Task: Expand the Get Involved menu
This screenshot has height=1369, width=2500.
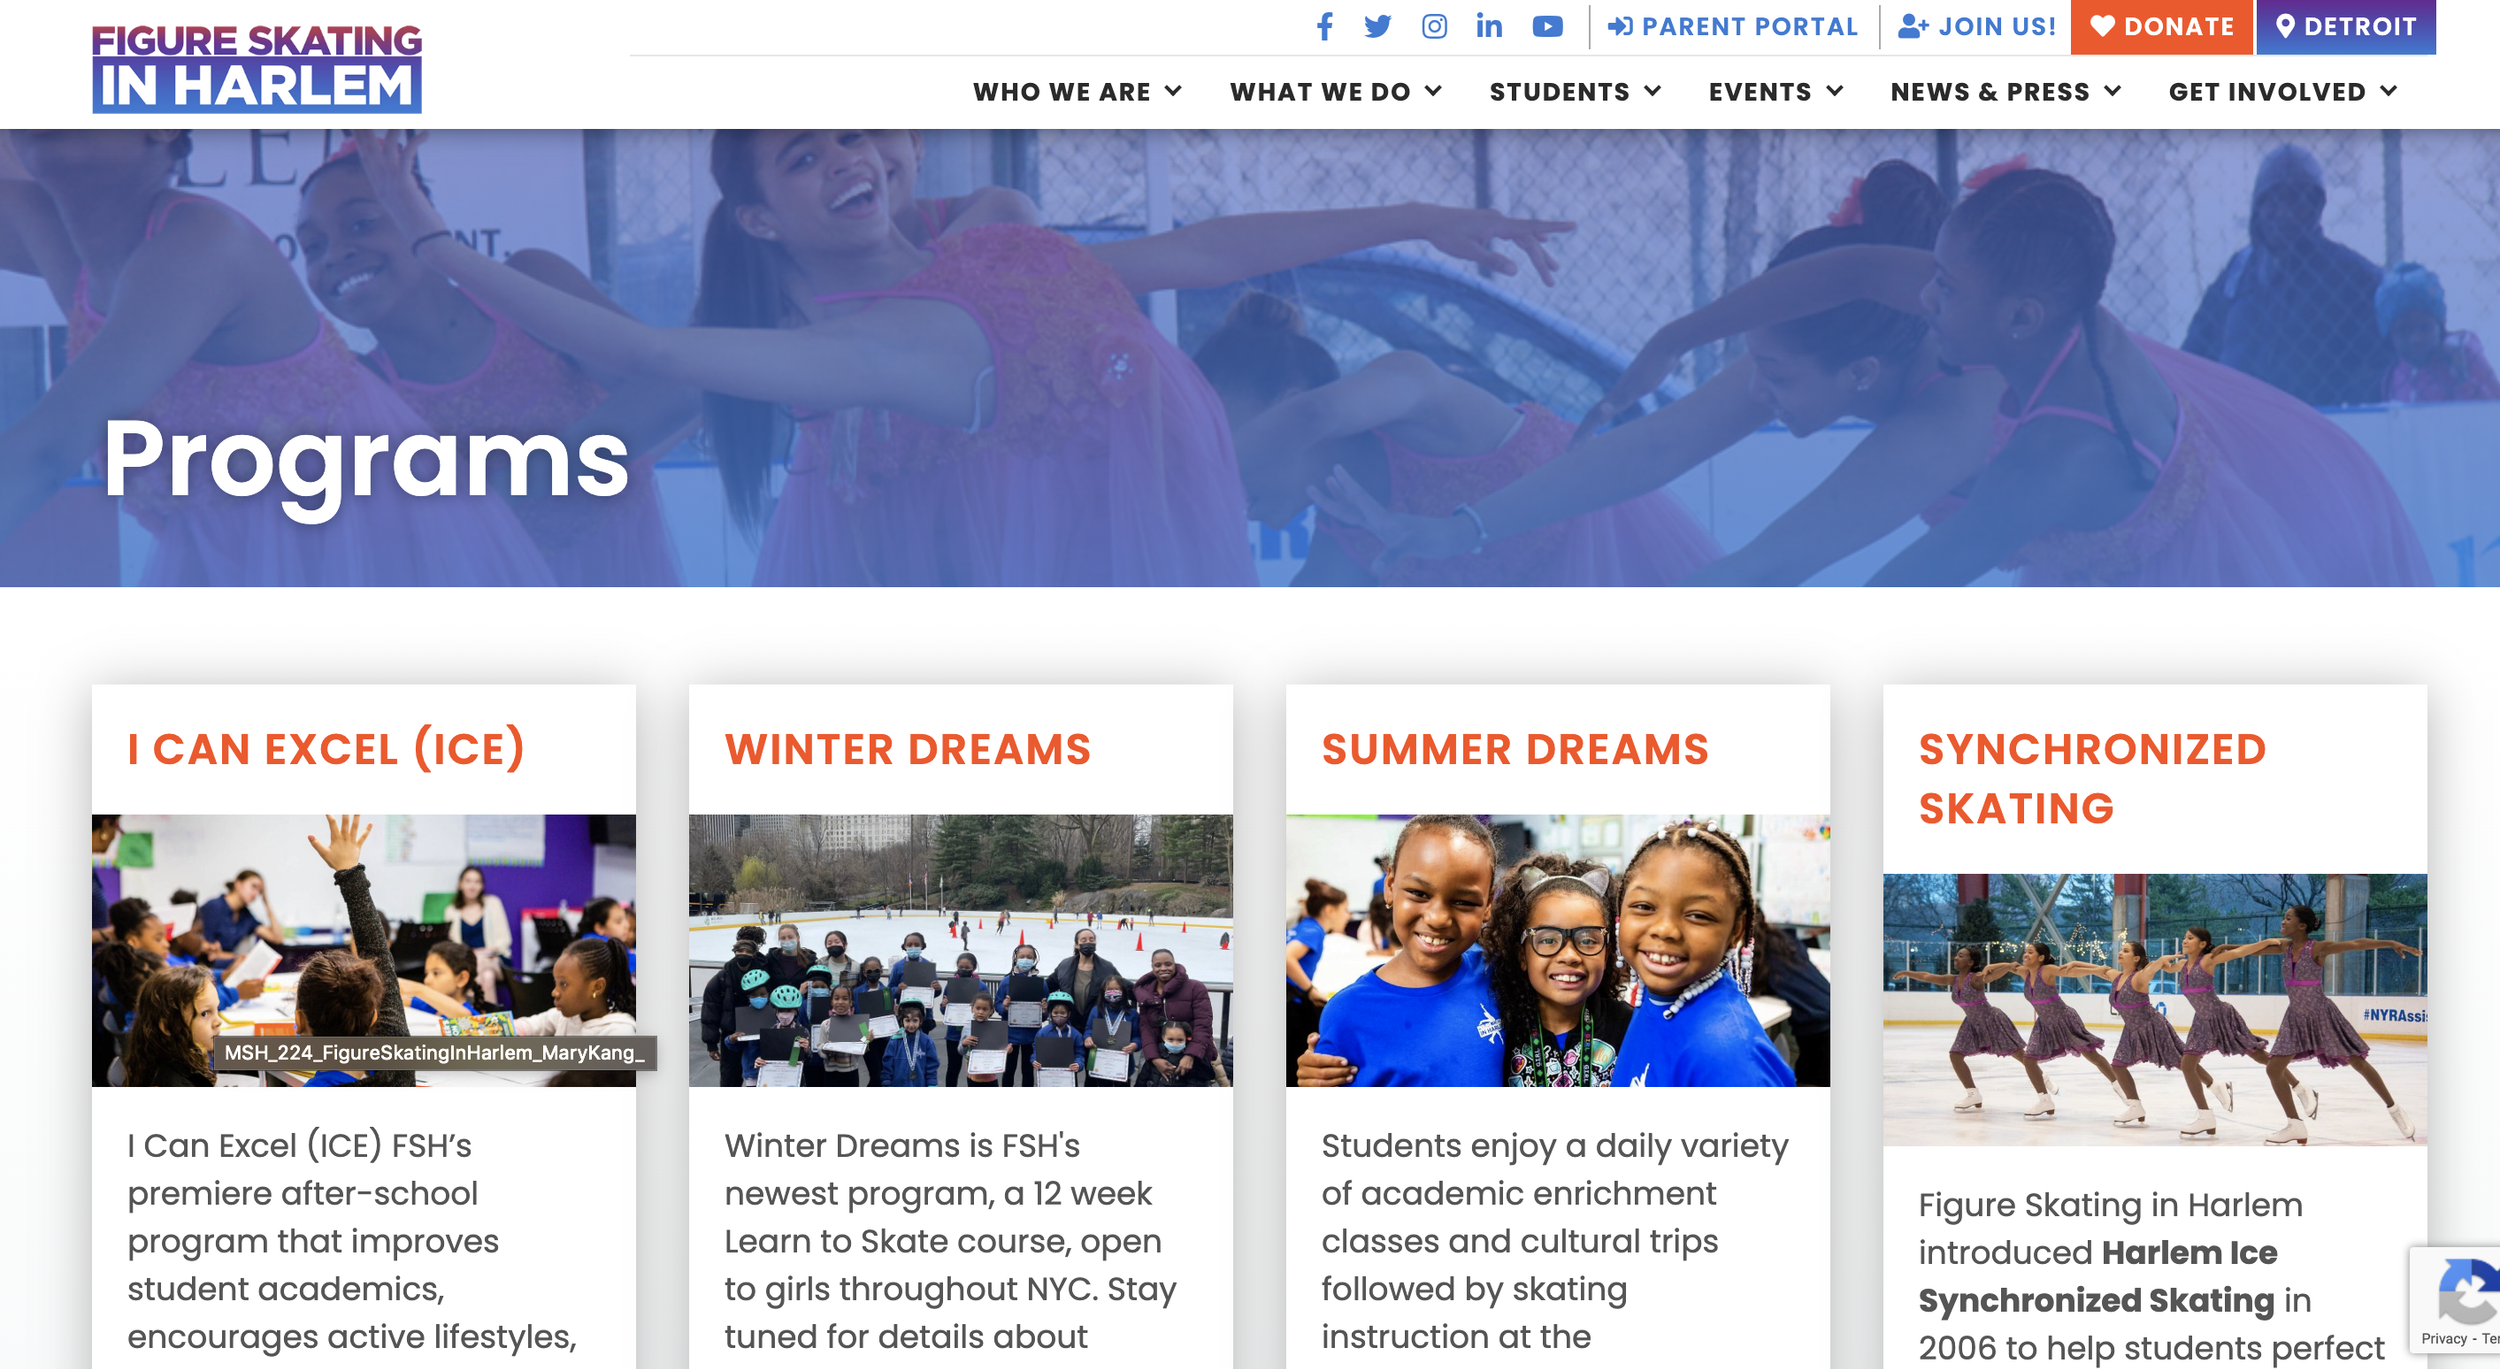Action: [2283, 92]
